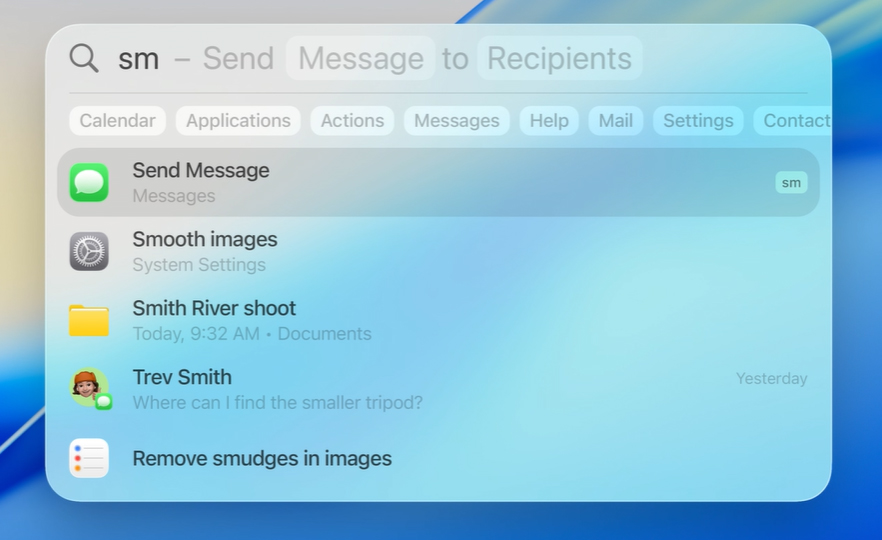The width and height of the screenshot is (882, 540).
Task: Click Trev Smith's avatar icon
Action: (x=89, y=388)
